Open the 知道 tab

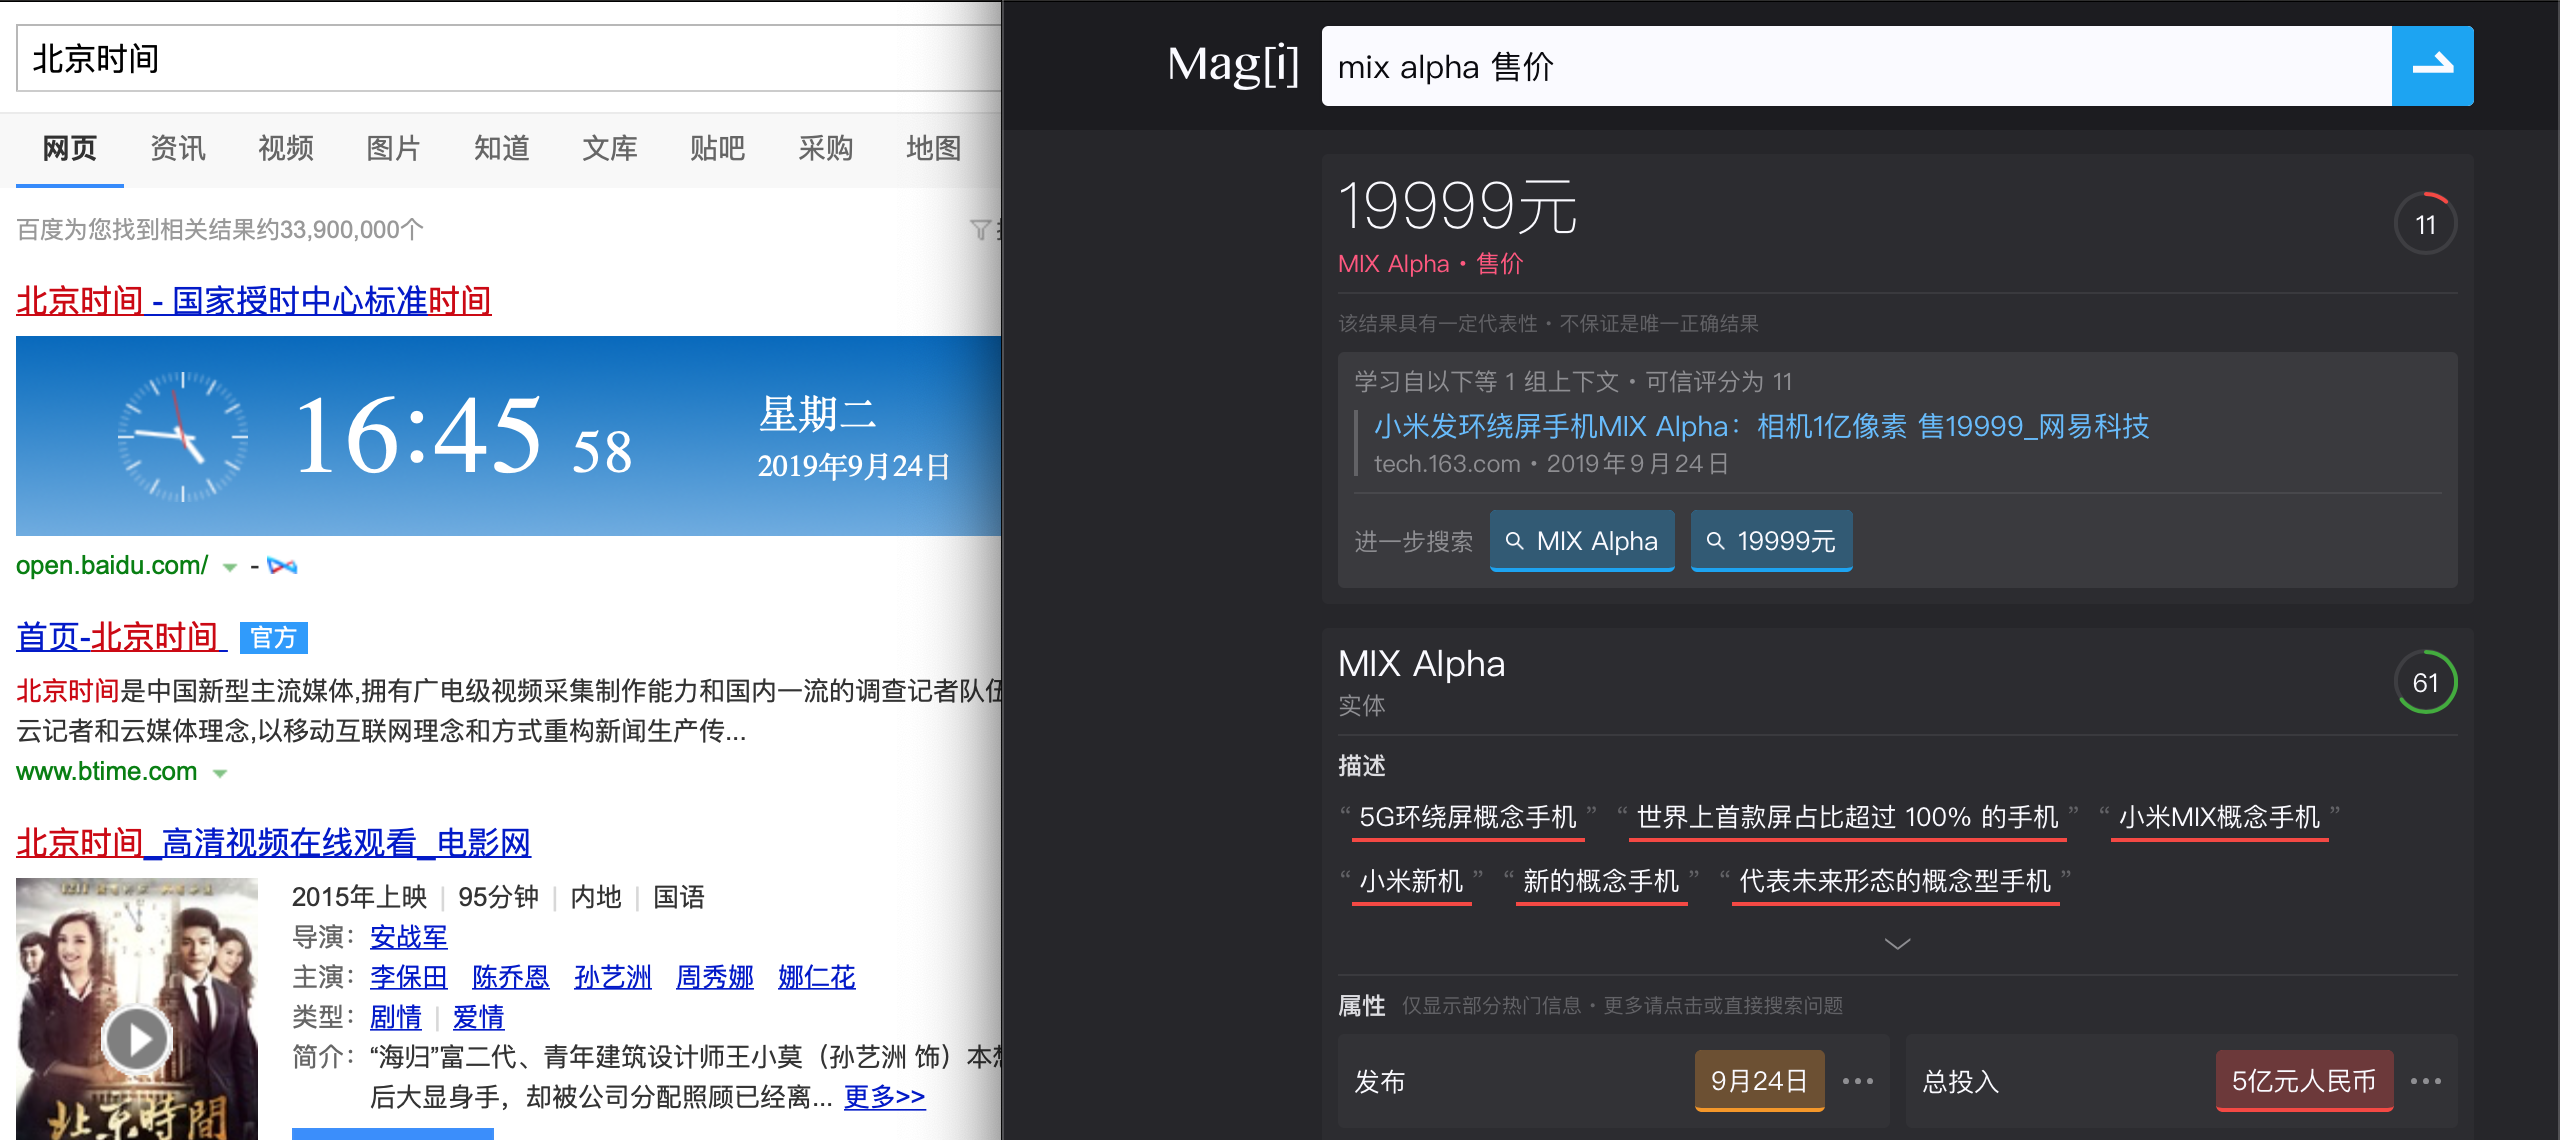point(502,149)
